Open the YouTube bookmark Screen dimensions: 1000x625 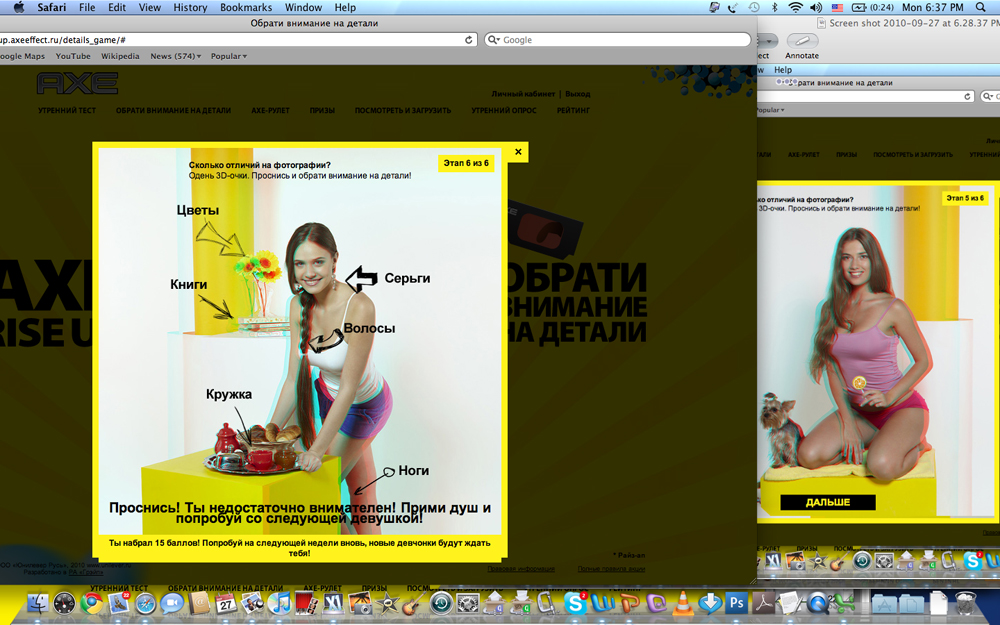click(x=73, y=56)
